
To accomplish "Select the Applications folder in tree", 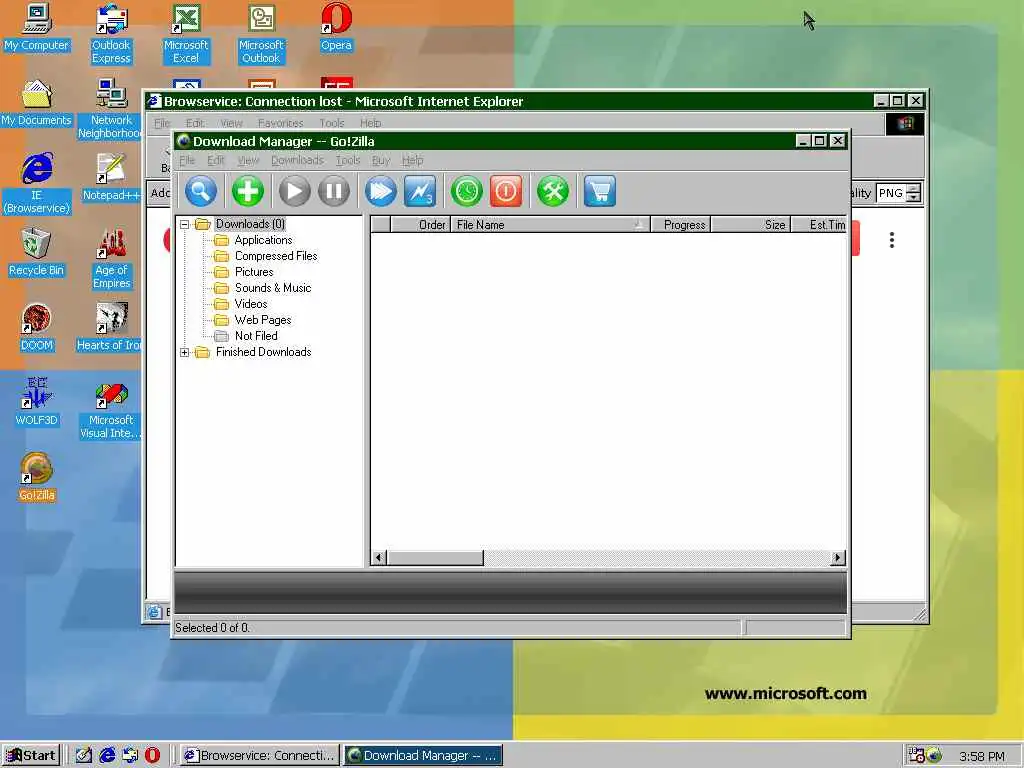I will click(263, 240).
